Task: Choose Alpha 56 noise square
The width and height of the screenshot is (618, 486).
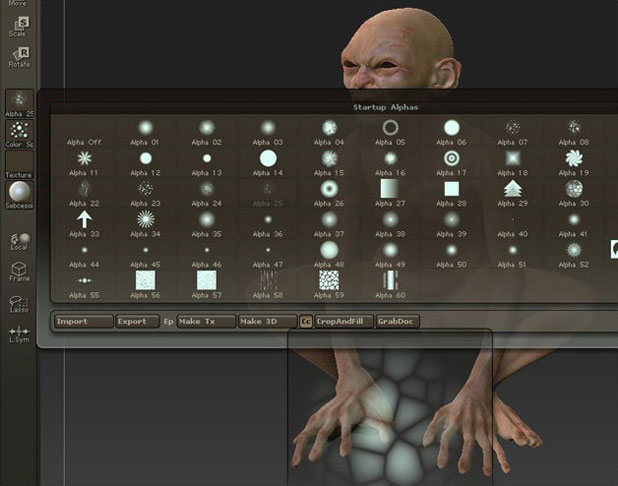Action: click(145, 286)
